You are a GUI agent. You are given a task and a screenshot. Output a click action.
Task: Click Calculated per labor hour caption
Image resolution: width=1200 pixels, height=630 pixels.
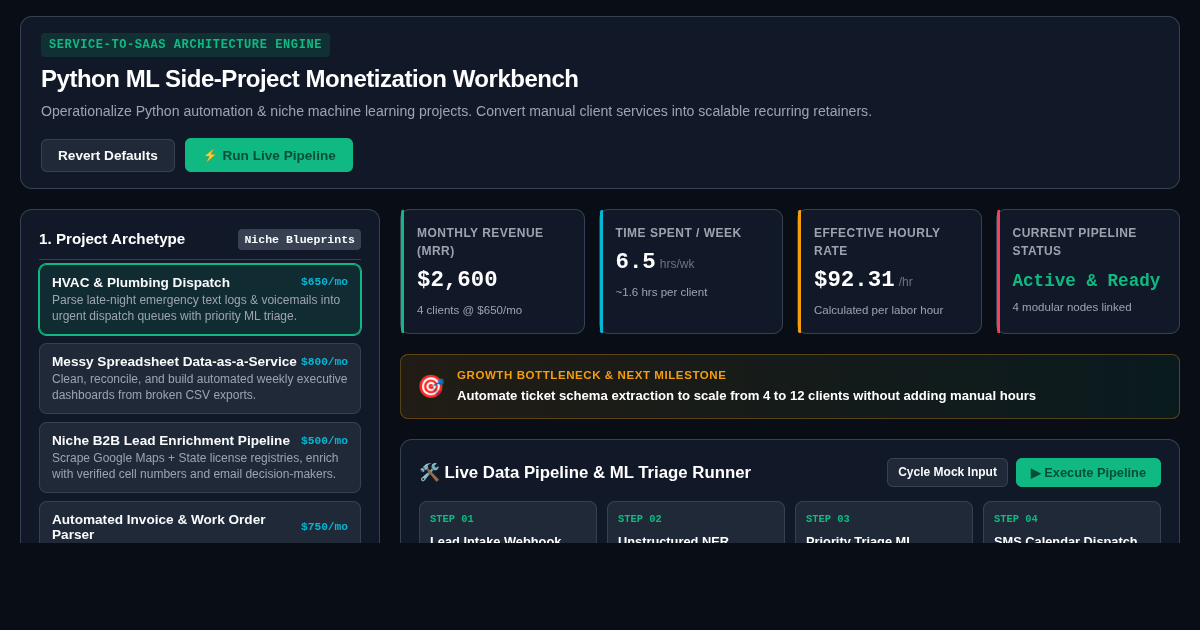[878, 310]
